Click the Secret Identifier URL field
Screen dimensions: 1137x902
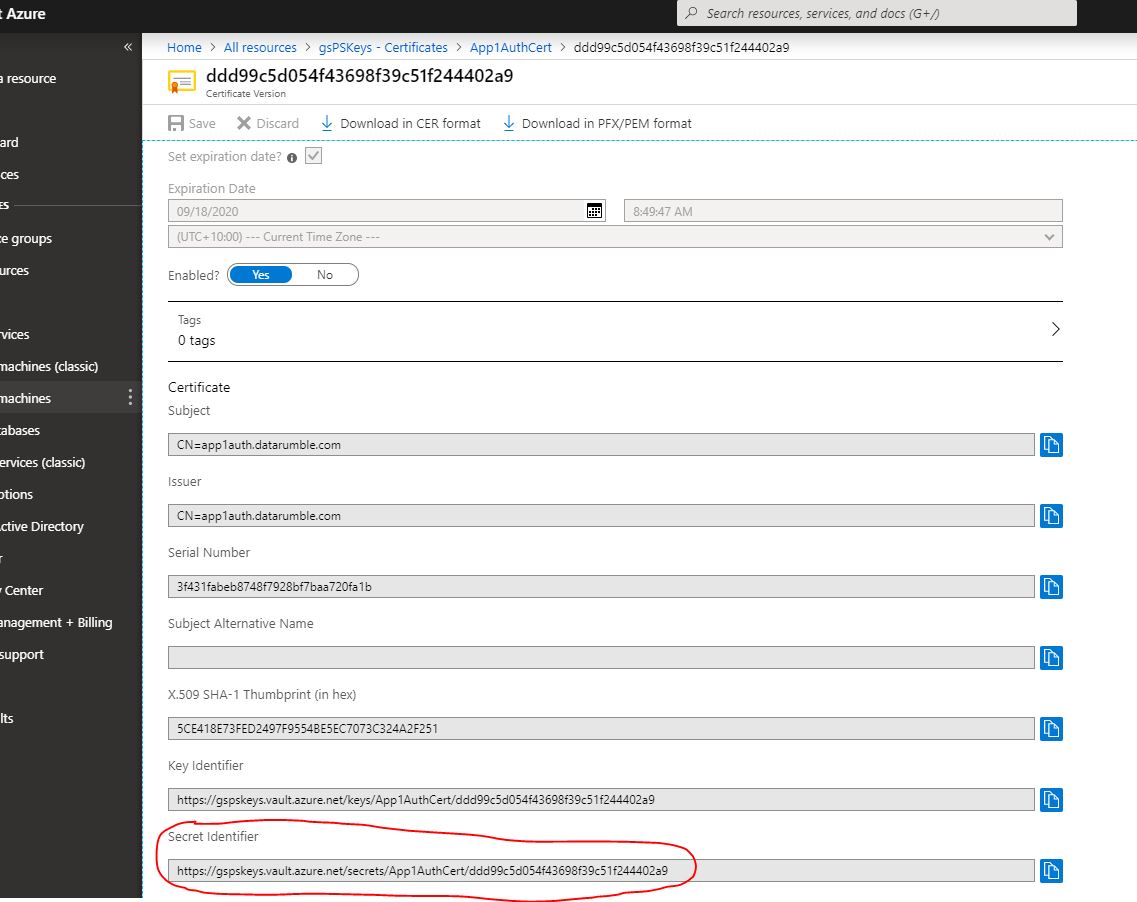coord(601,871)
